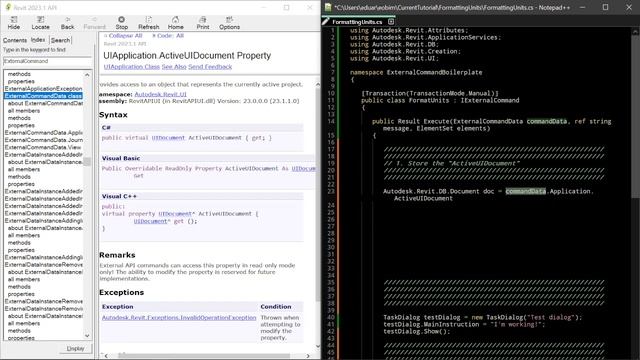Click the namespace ExternalCommandBoilerplate line
Screen dimensions: 640x360
(x=416, y=72)
